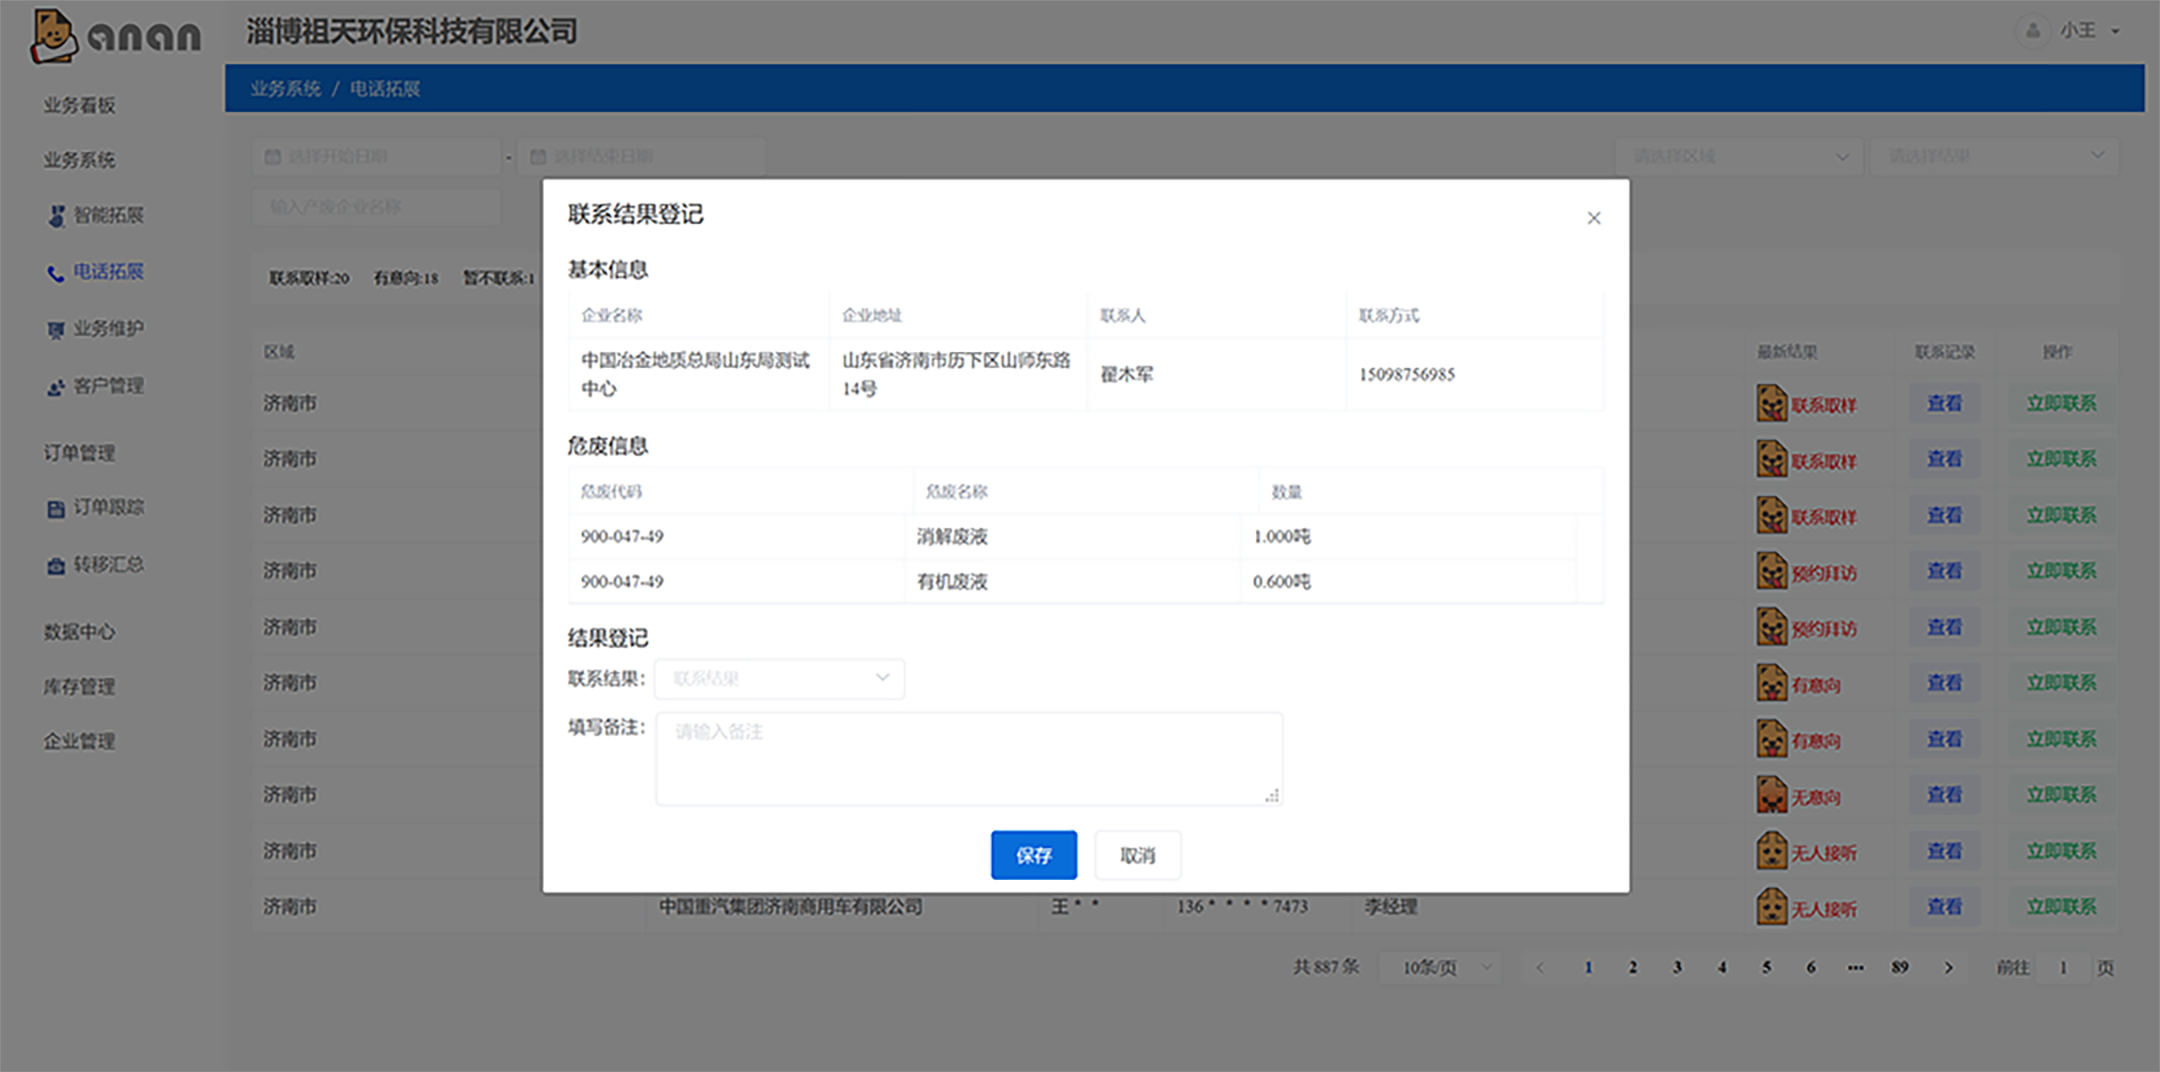Click 业务系统 in the breadcrumb
Screen dimensions: 2160x1072
(285, 89)
